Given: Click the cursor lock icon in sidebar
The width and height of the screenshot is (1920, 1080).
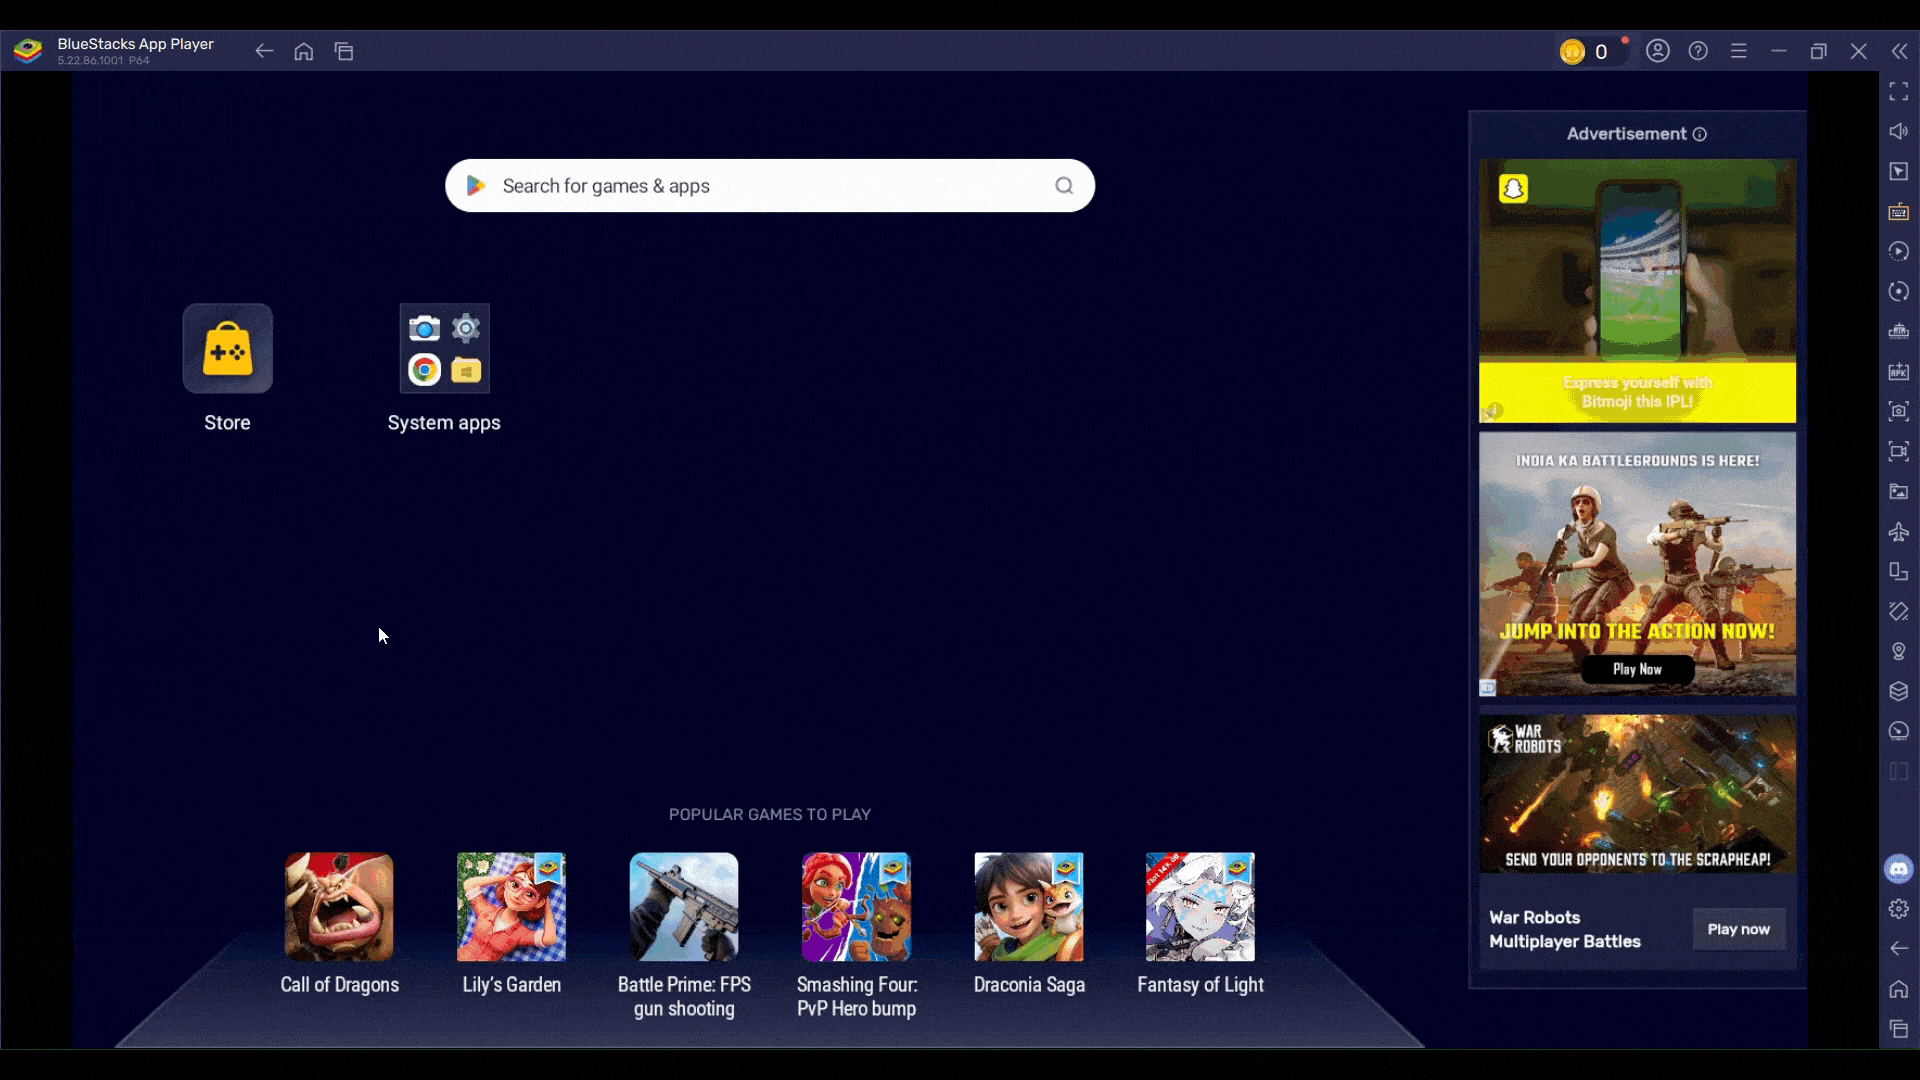Looking at the screenshot, I should pyautogui.click(x=1899, y=172).
